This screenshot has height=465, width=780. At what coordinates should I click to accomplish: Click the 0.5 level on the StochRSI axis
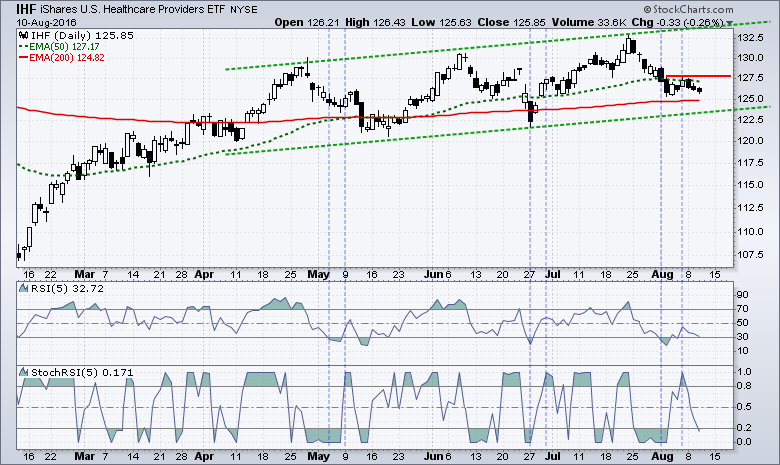(744, 407)
